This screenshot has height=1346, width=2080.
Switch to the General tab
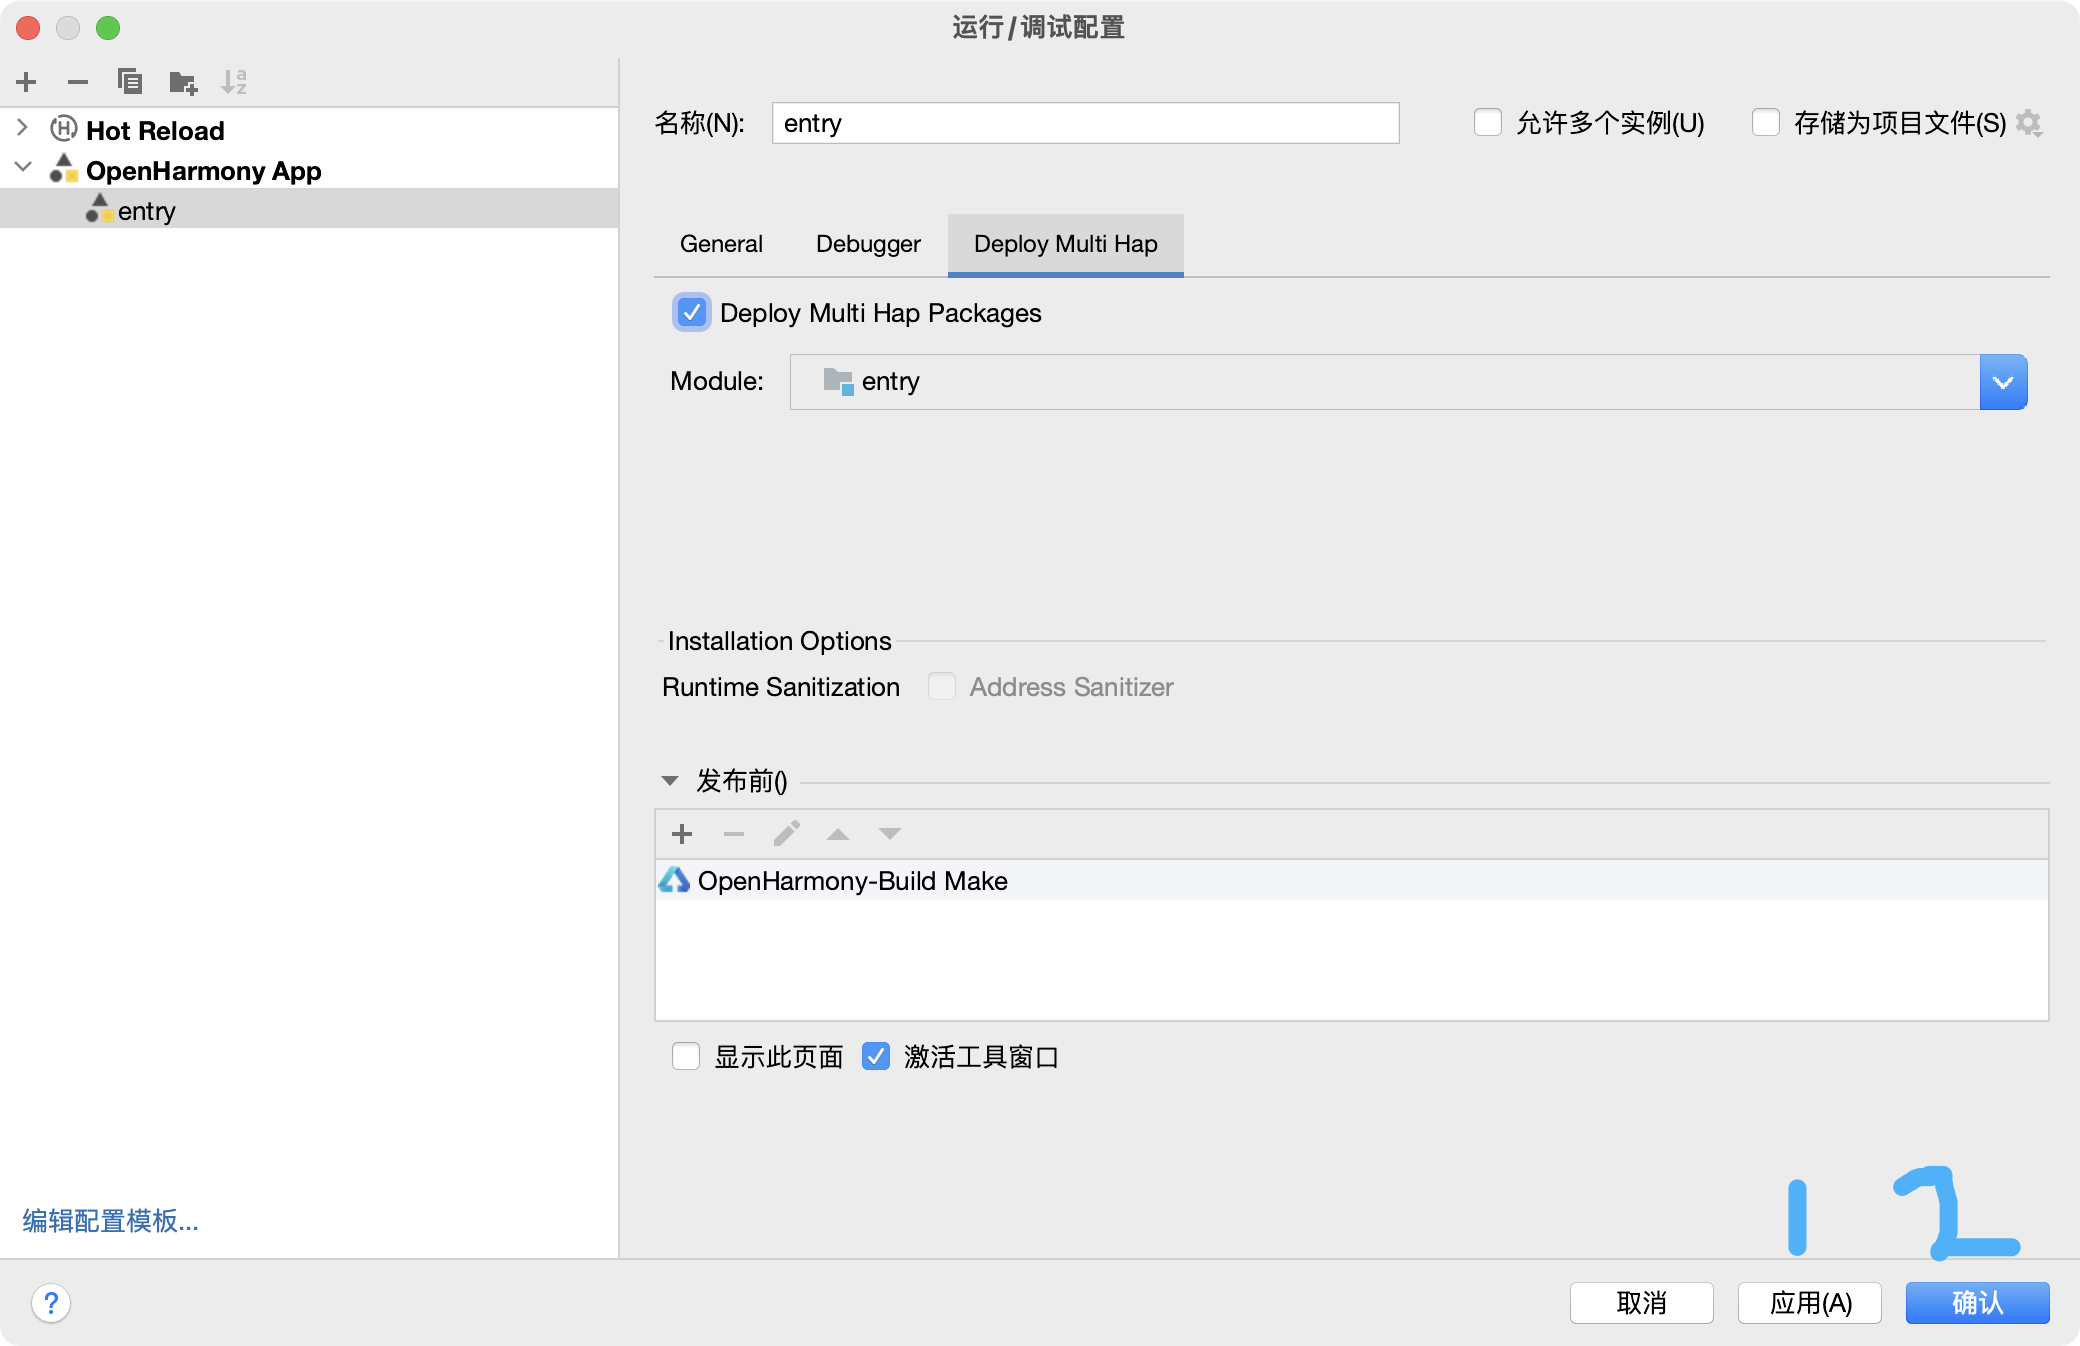point(721,244)
